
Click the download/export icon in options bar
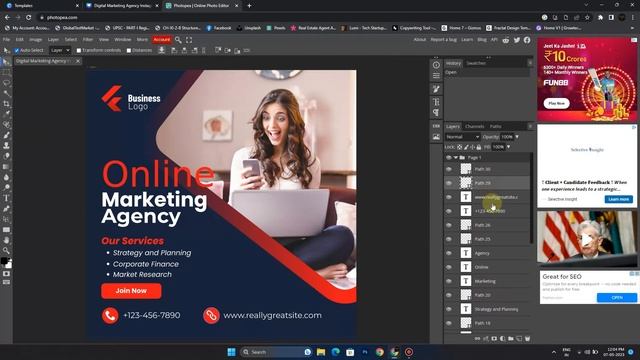click(x=162, y=50)
